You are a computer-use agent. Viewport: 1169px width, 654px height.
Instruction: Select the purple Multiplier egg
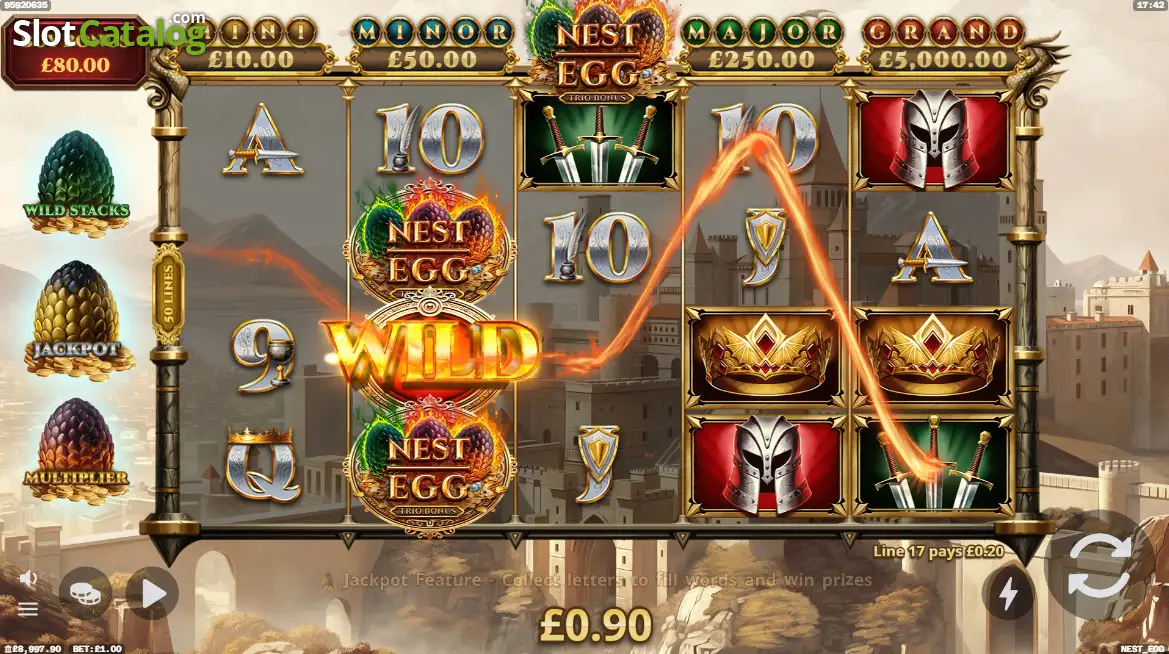[77, 451]
